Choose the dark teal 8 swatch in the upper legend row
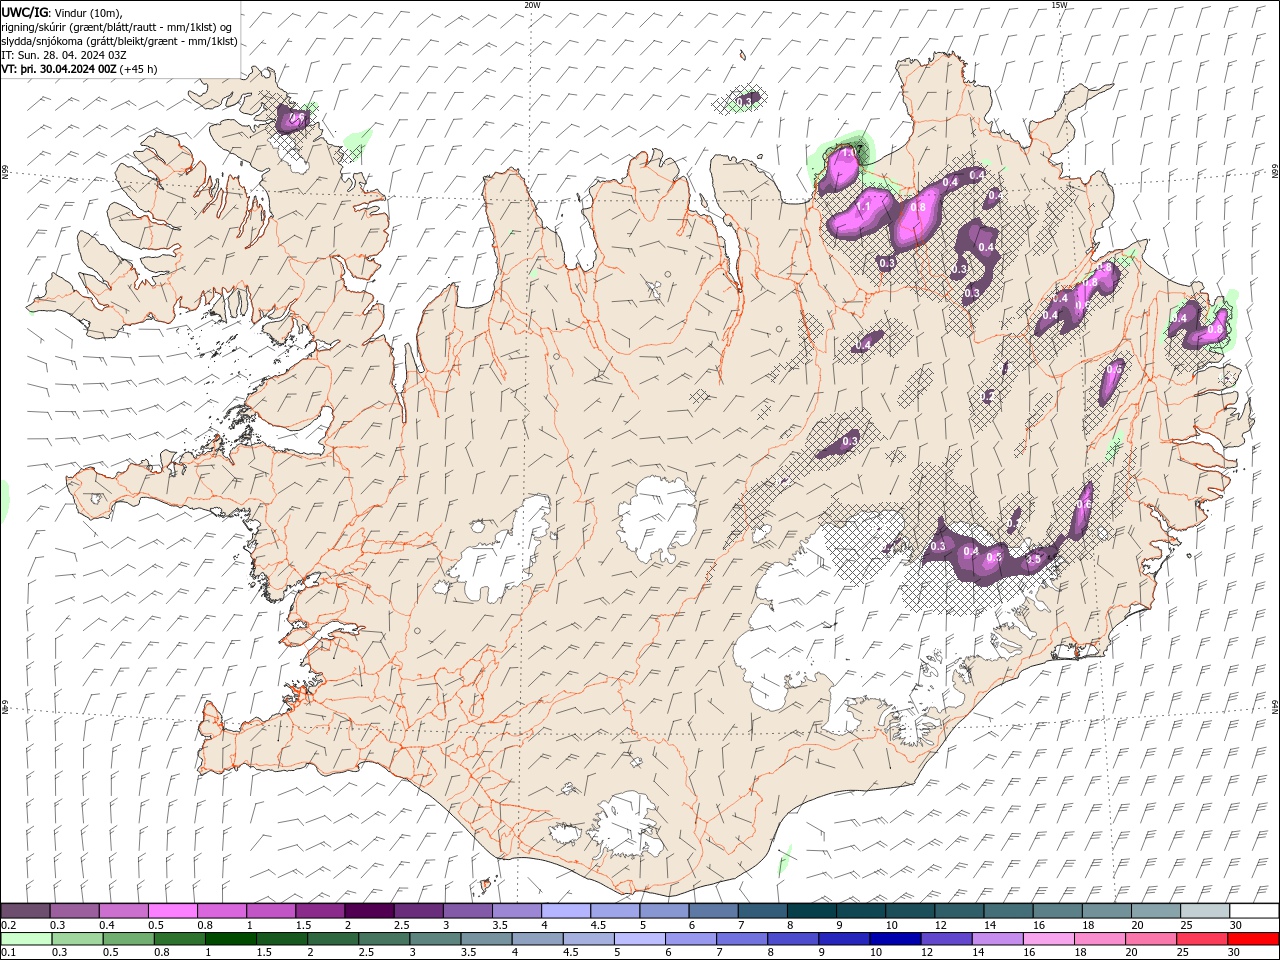The width and height of the screenshot is (1280, 960). 812,911
